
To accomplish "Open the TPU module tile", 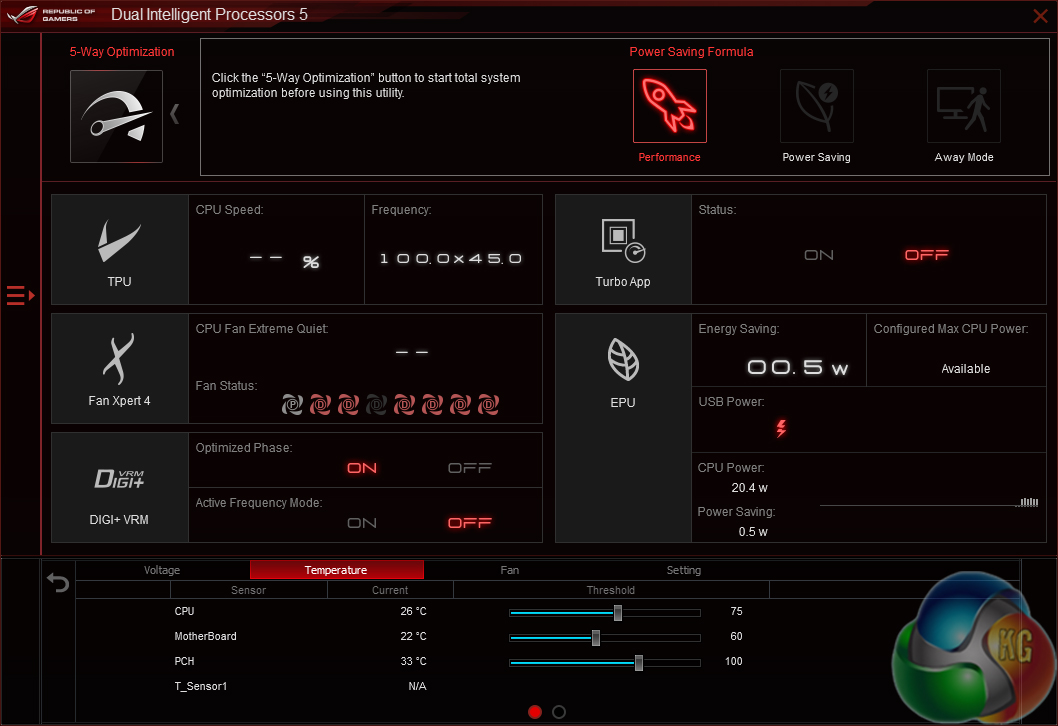I will pyautogui.click(x=119, y=250).
